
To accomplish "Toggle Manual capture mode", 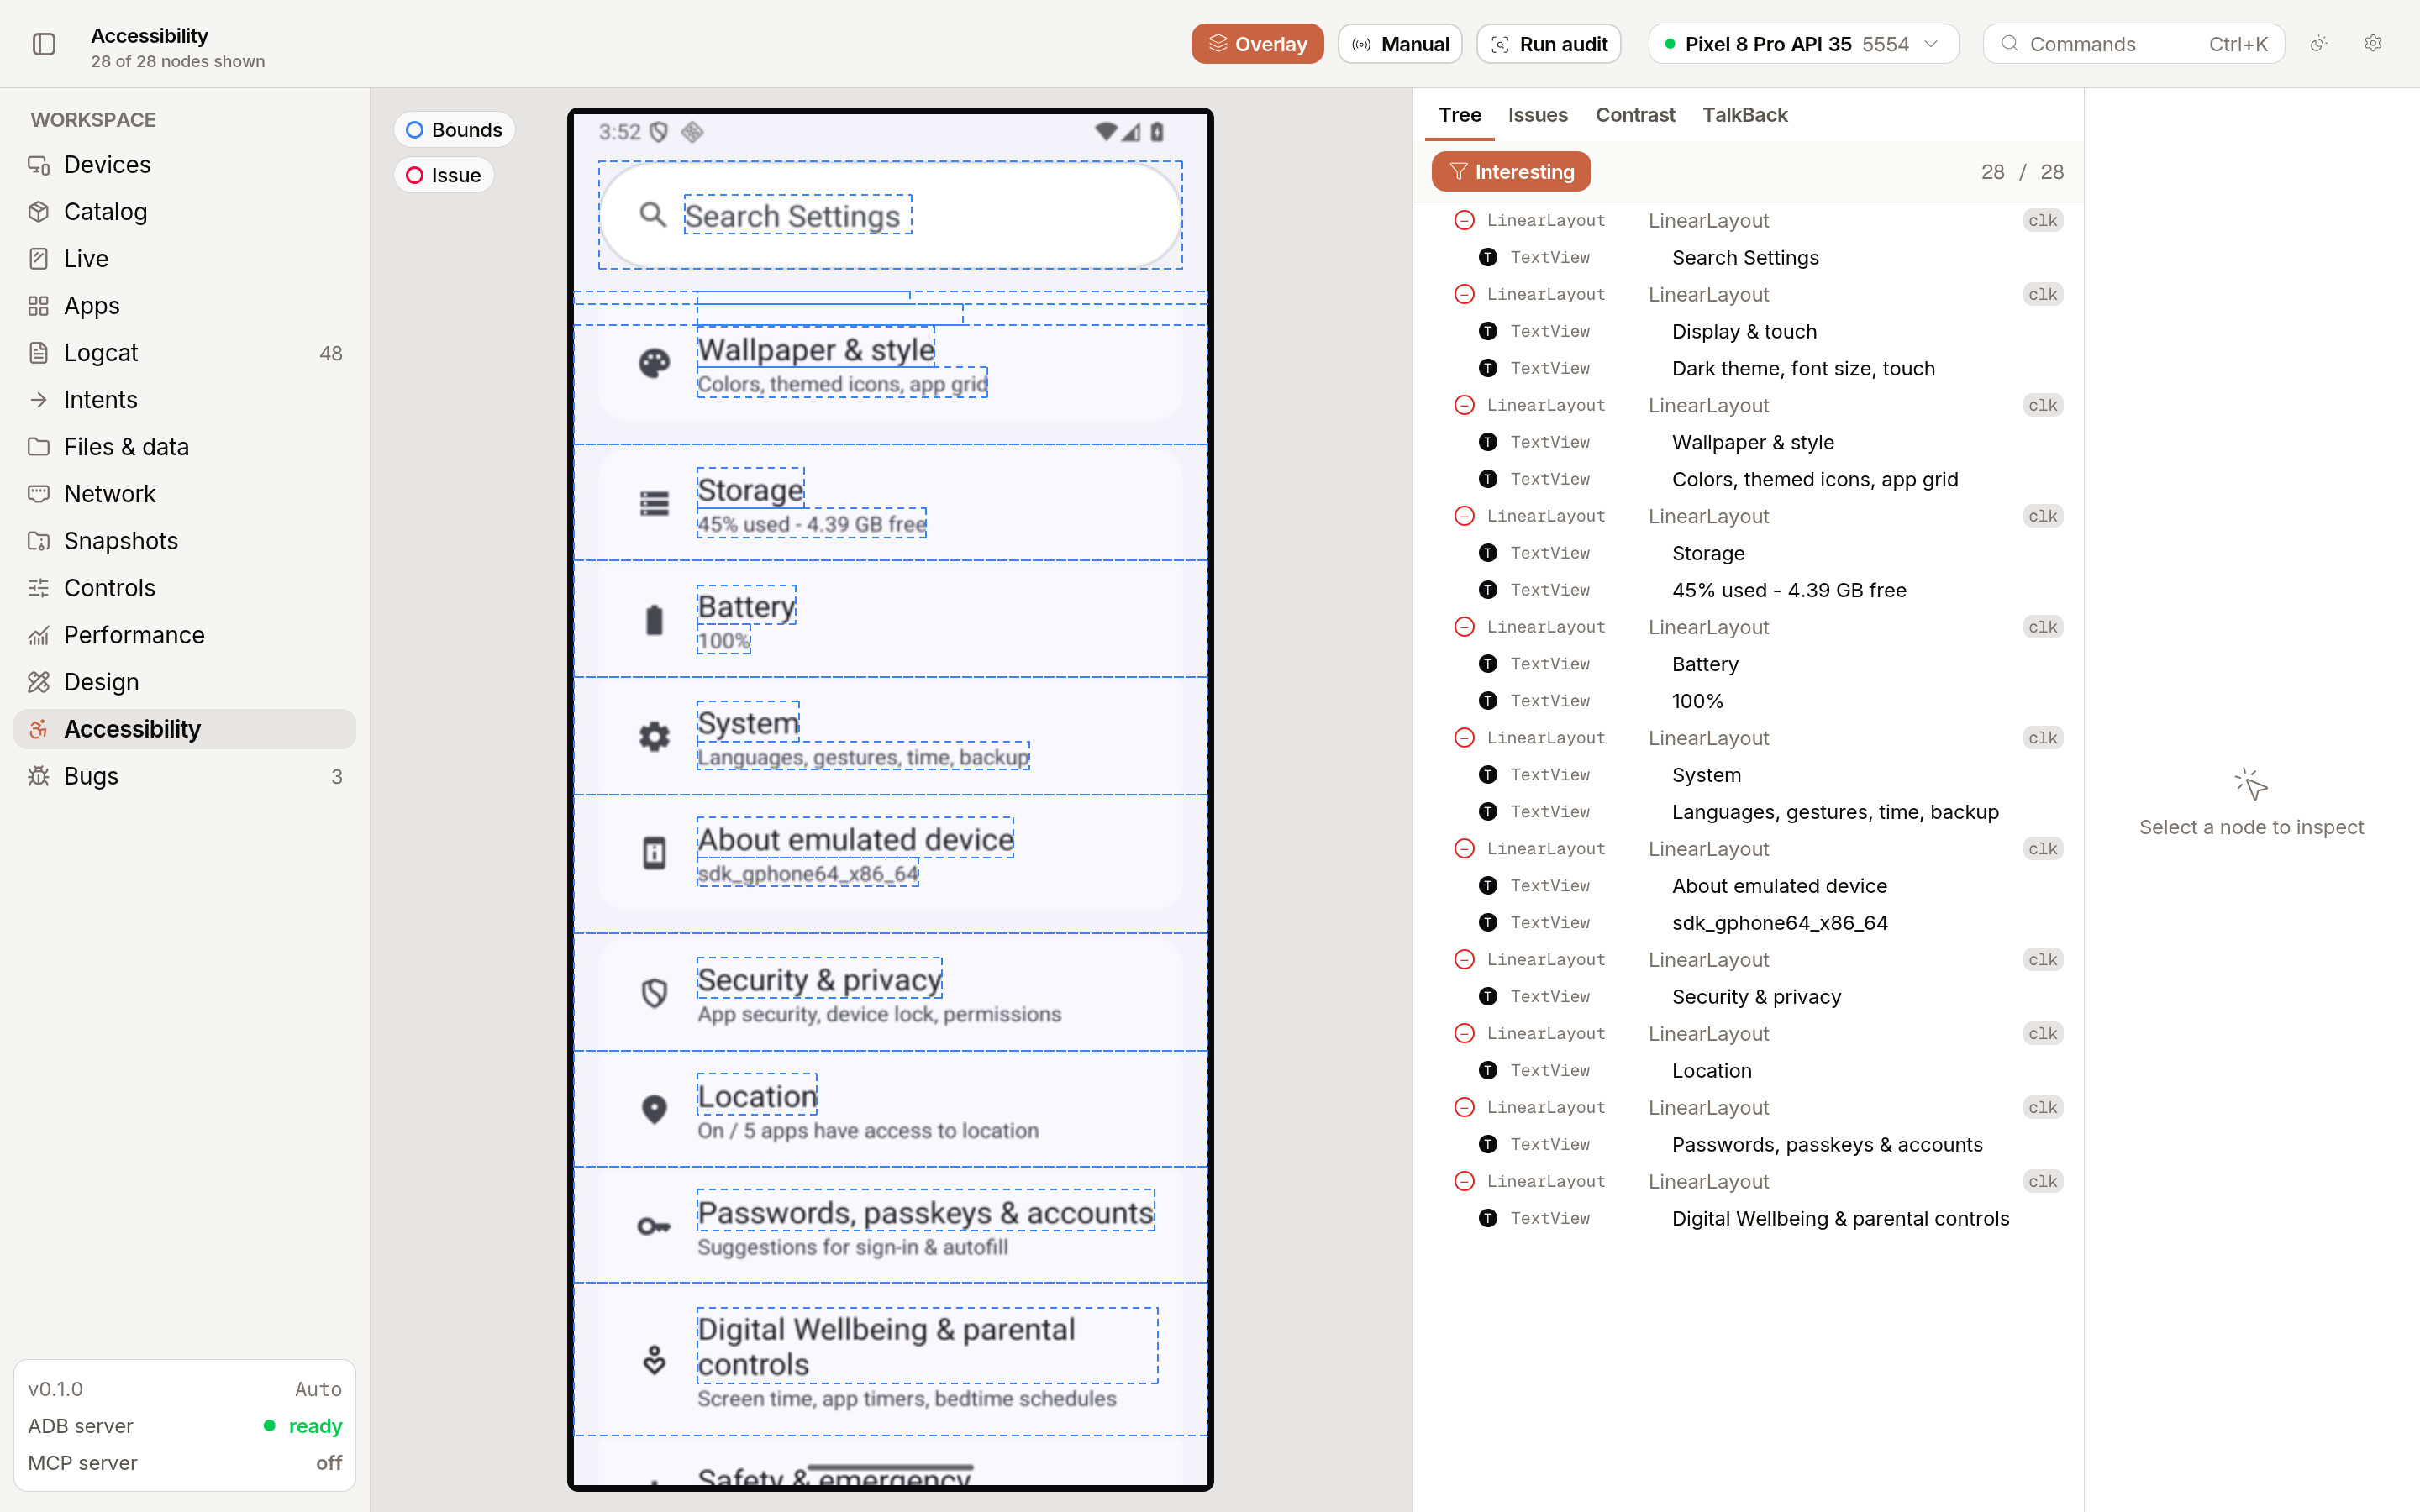I will pos(1400,44).
